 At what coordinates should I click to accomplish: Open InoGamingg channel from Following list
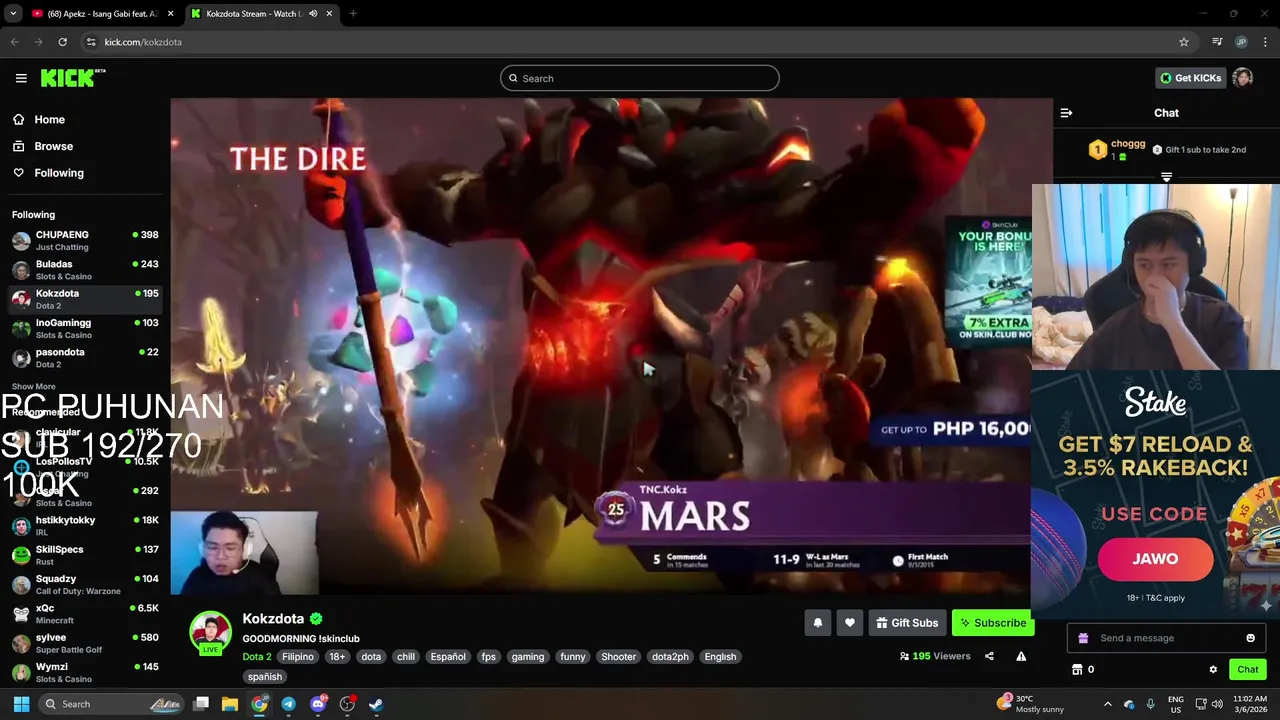click(x=85, y=329)
